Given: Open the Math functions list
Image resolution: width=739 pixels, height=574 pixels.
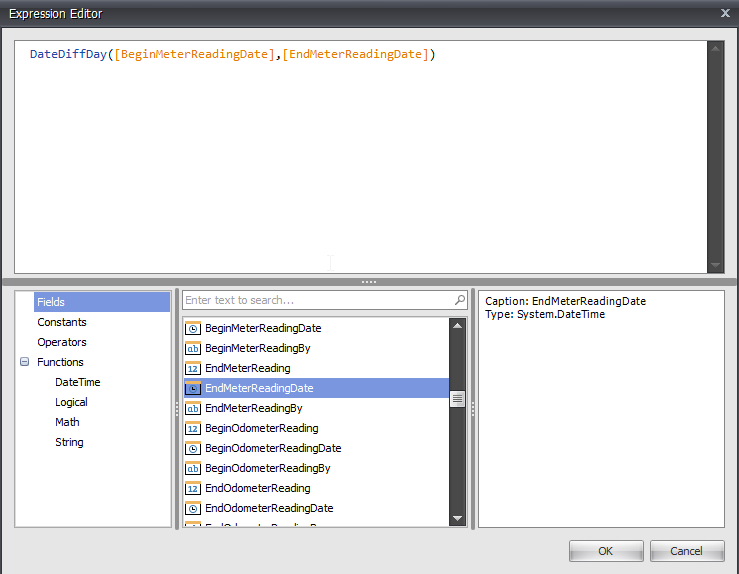Looking at the screenshot, I should [x=67, y=422].
